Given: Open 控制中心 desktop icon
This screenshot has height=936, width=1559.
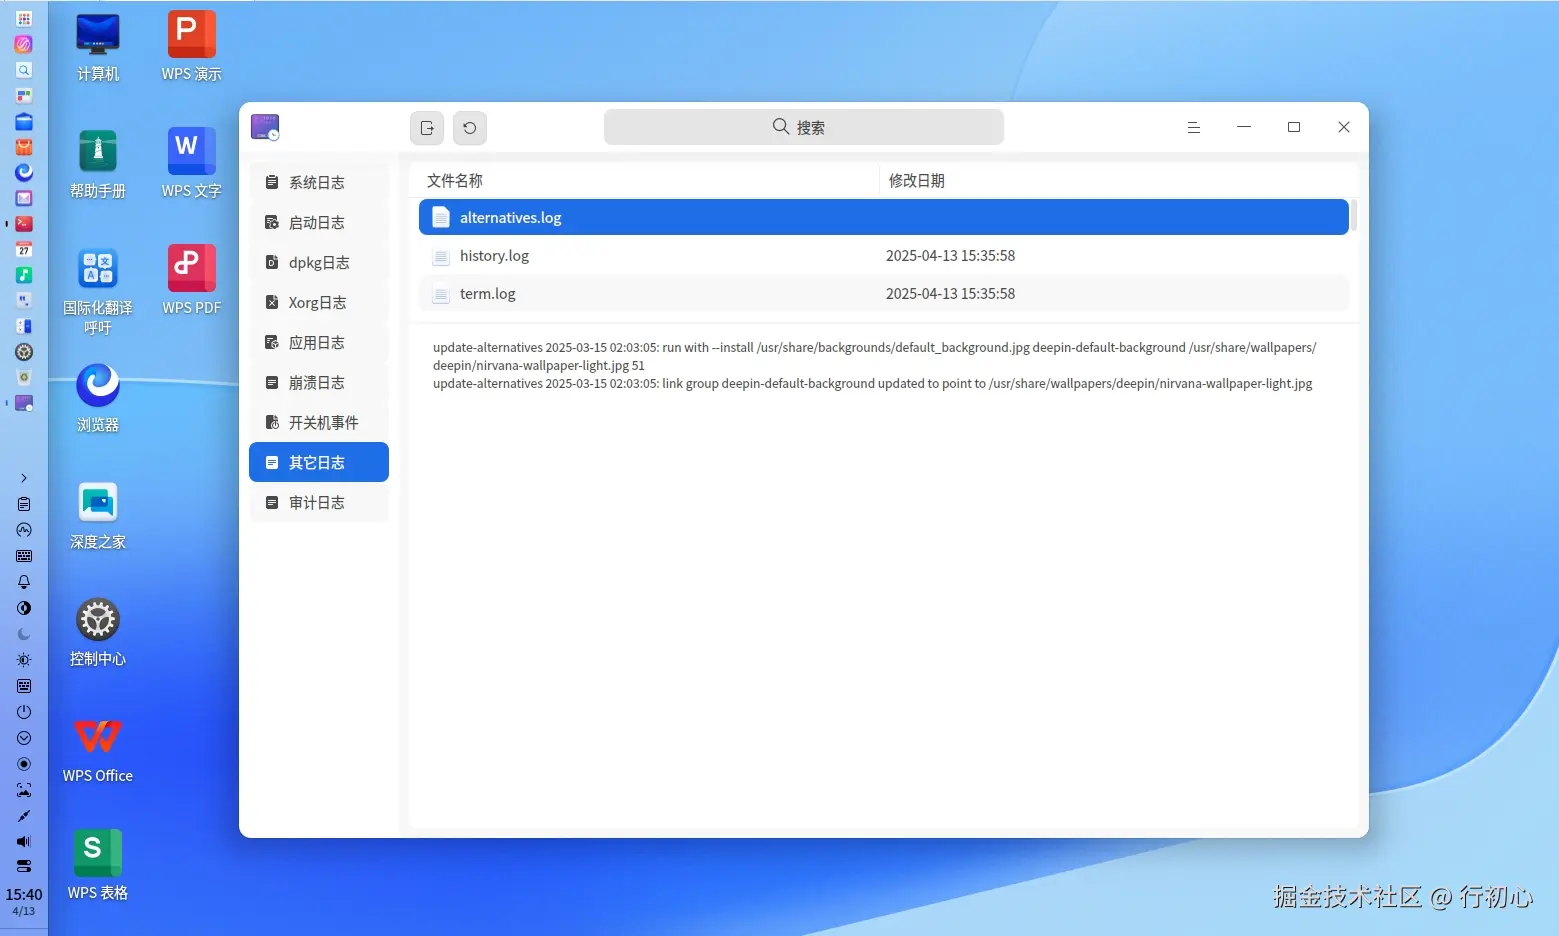Looking at the screenshot, I should [x=98, y=632].
